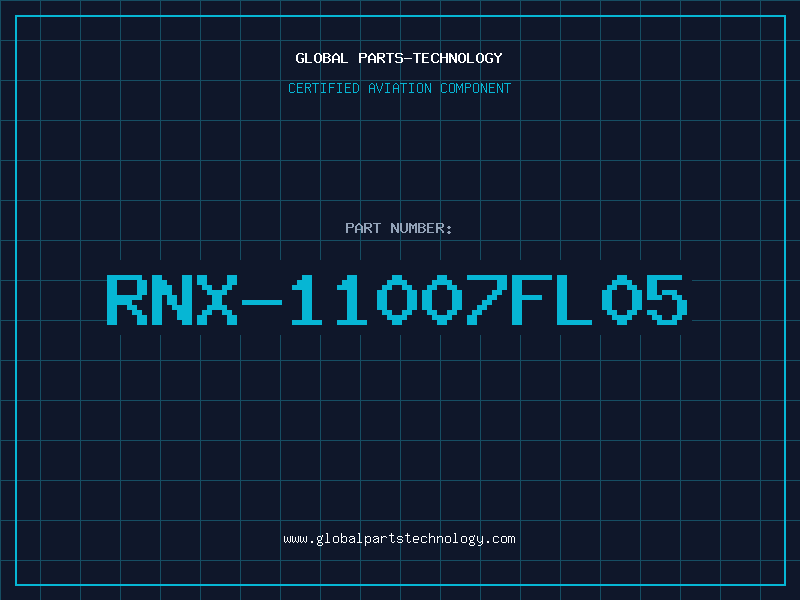Click the first 0 after 11
Viewport: 800px width, 600px height.
(397, 299)
